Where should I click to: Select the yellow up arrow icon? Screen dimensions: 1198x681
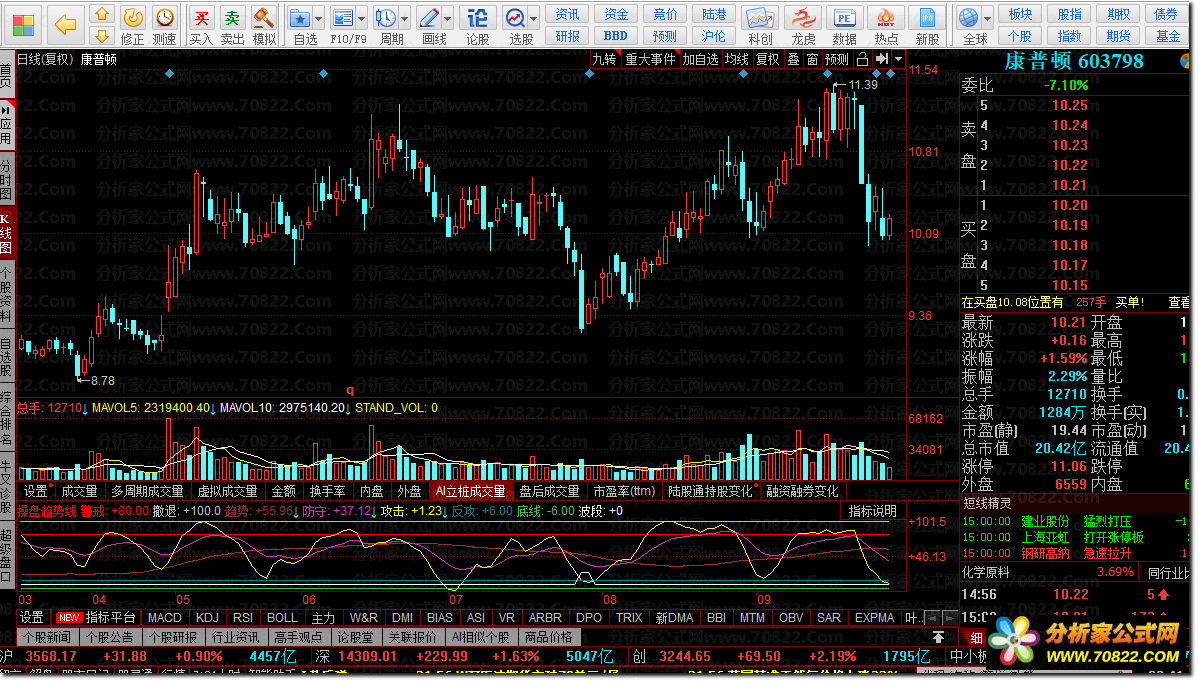pyautogui.click(x=101, y=15)
